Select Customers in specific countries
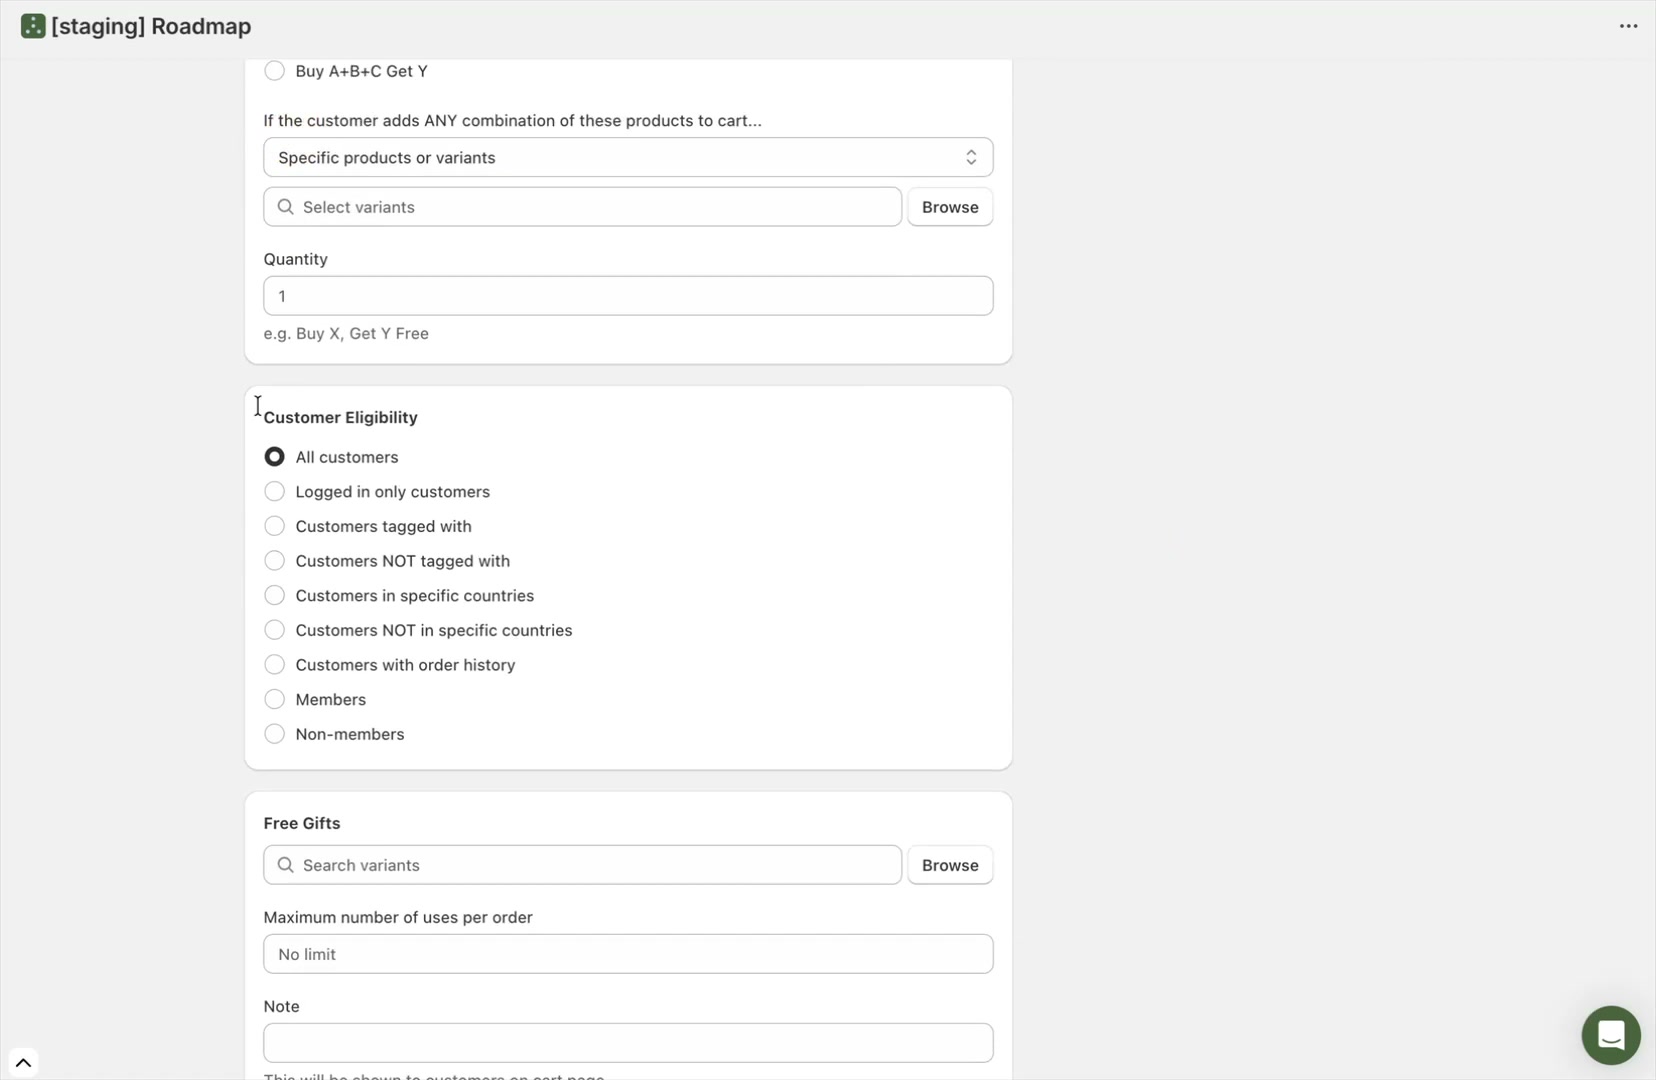Viewport: 1656px width, 1080px height. pos(274,595)
